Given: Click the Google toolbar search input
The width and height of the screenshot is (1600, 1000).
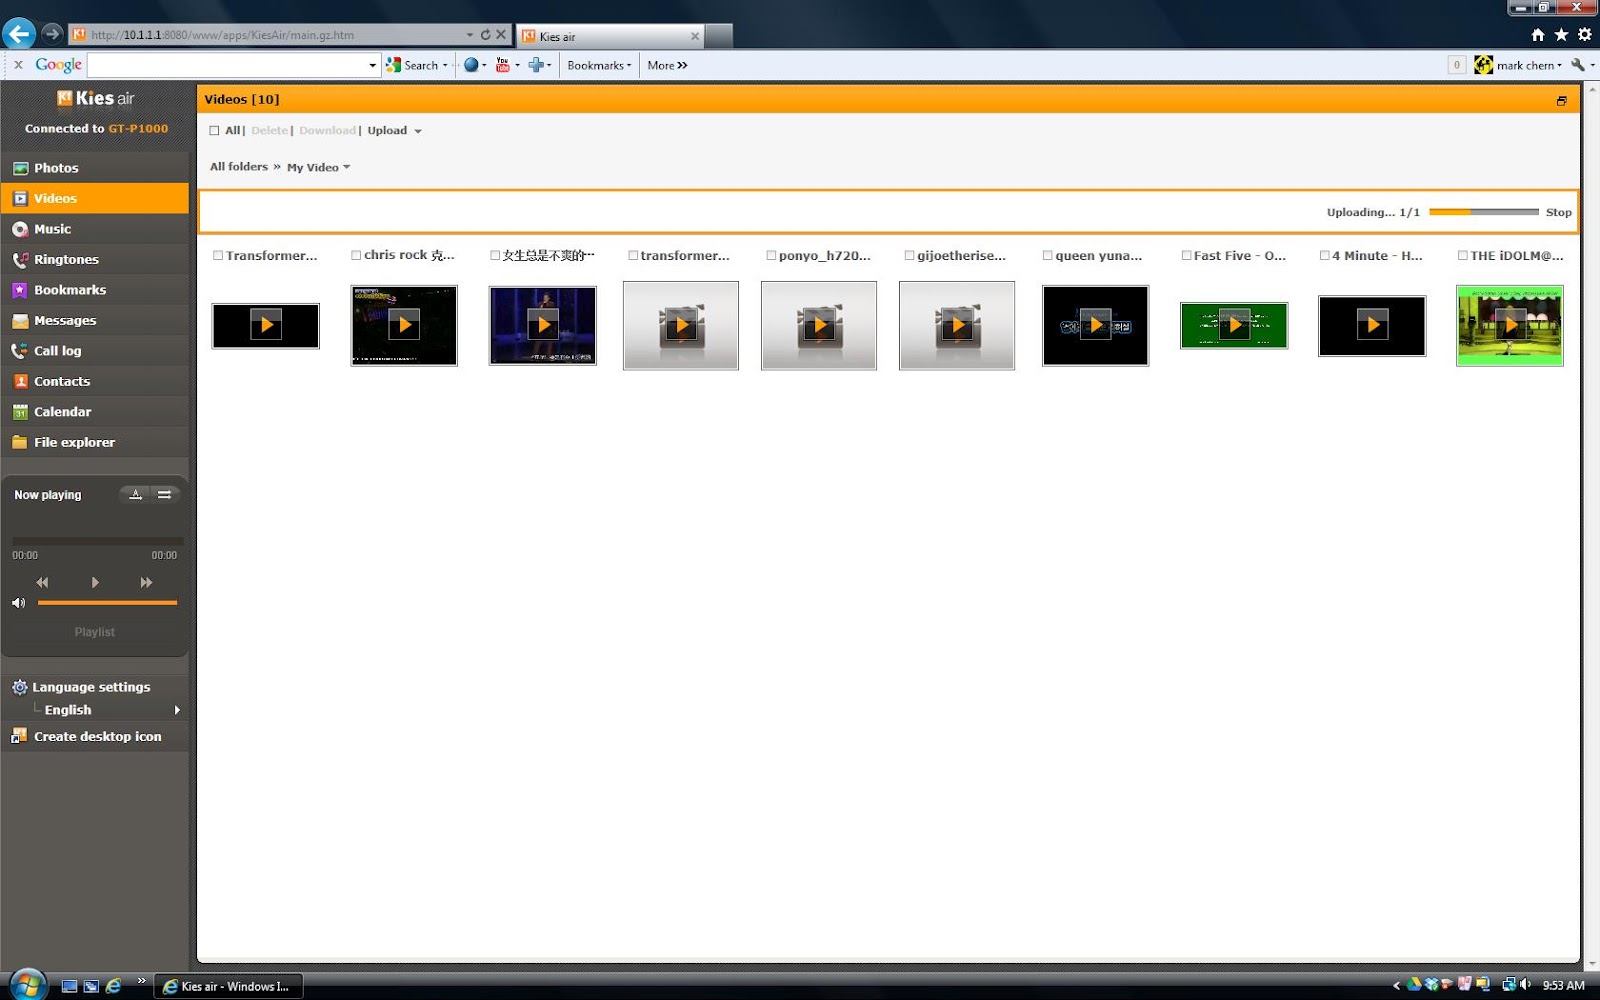Looking at the screenshot, I should [x=228, y=66].
